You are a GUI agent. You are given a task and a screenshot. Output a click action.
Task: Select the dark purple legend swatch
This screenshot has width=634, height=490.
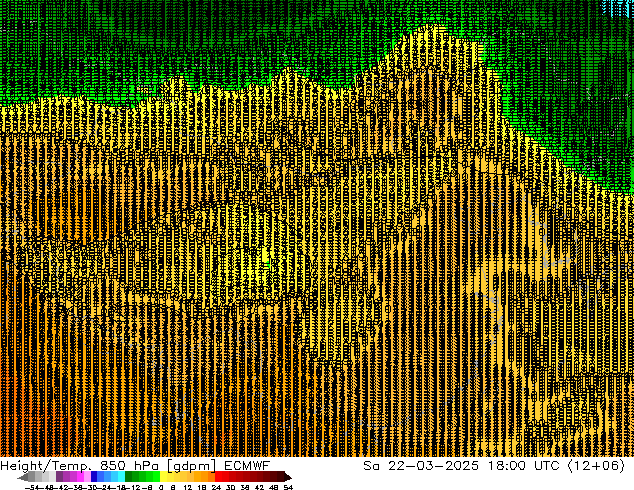(x=59, y=476)
